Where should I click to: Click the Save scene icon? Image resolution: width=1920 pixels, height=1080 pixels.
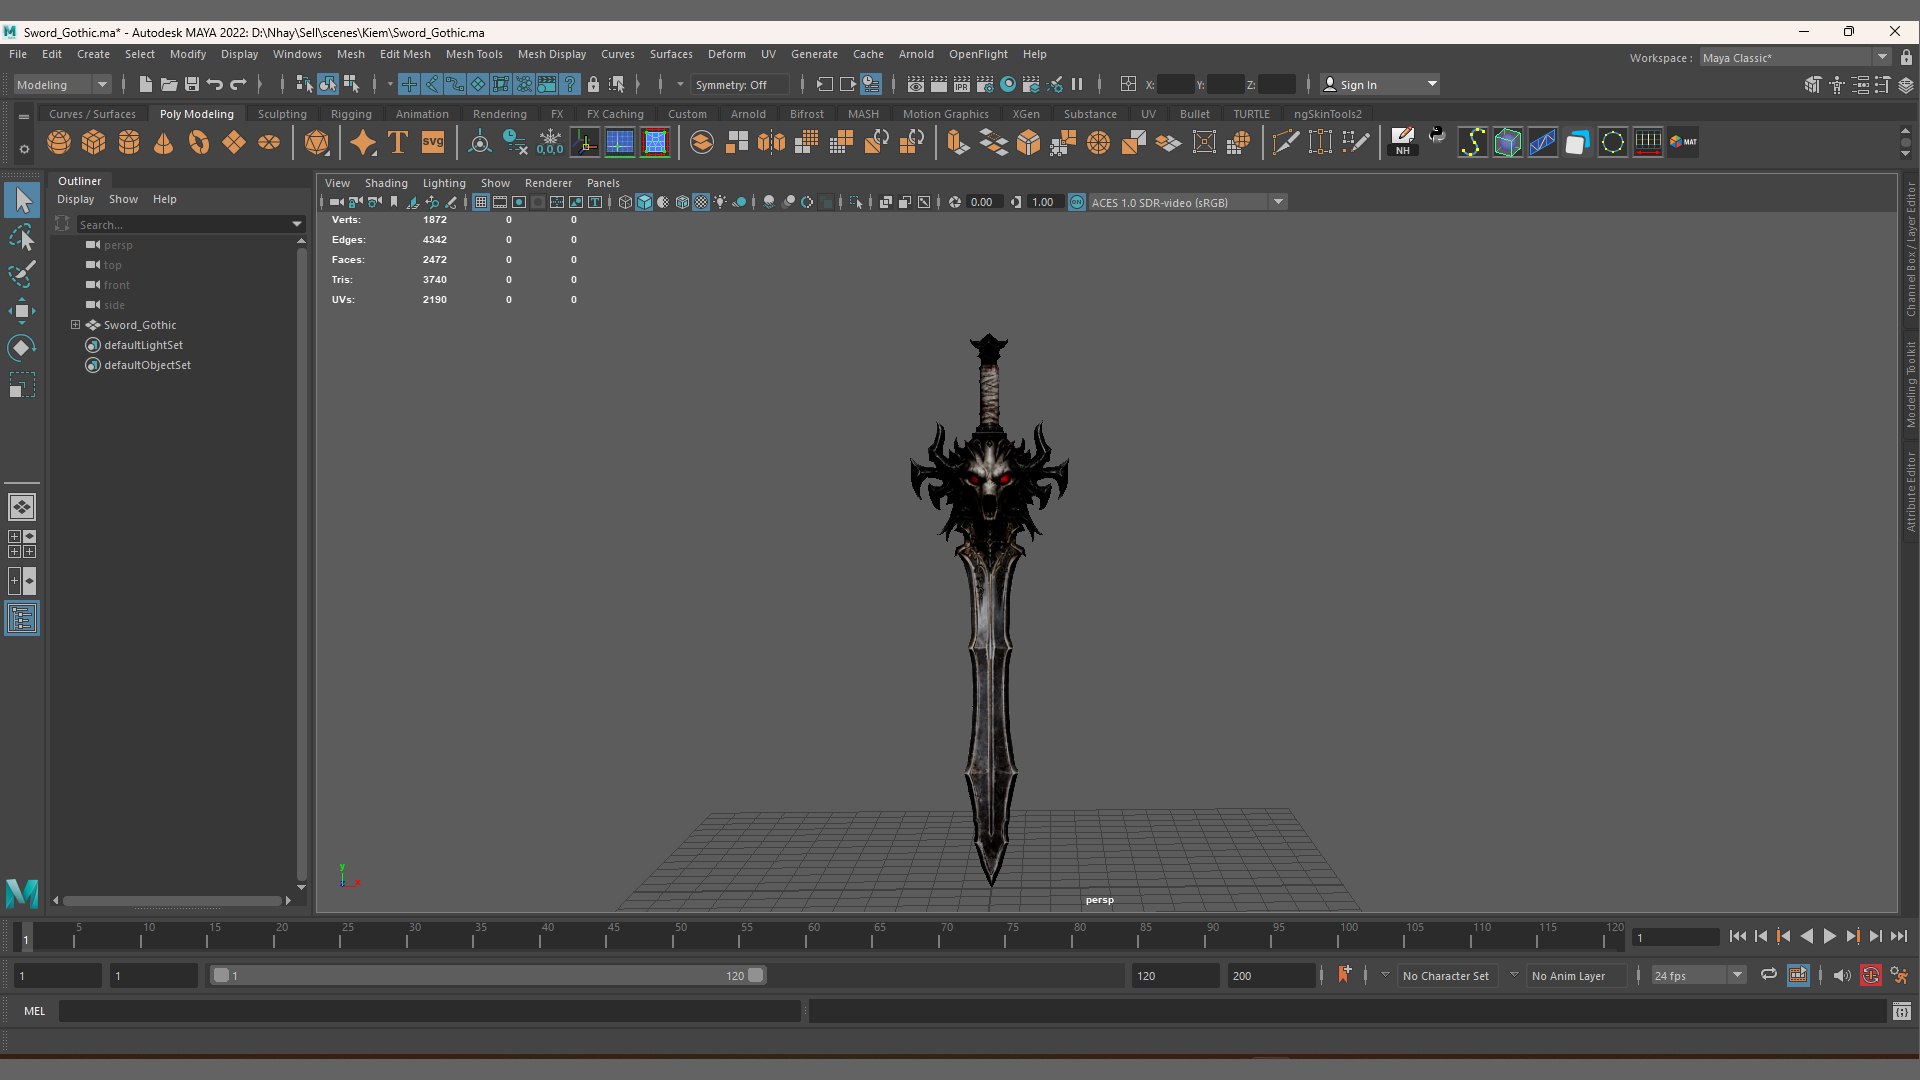[x=192, y=85]
